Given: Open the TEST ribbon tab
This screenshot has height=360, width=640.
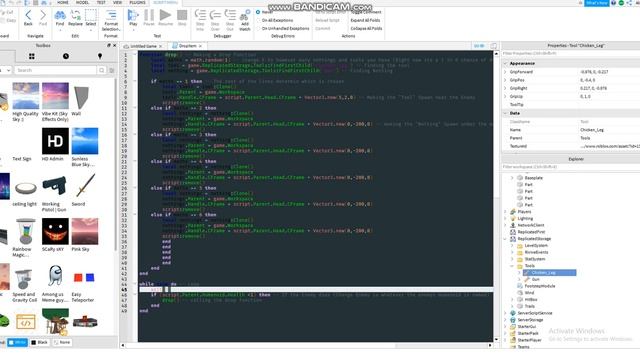Looking at the screenshot, I should pyautogui.click(x=101, y=2).
